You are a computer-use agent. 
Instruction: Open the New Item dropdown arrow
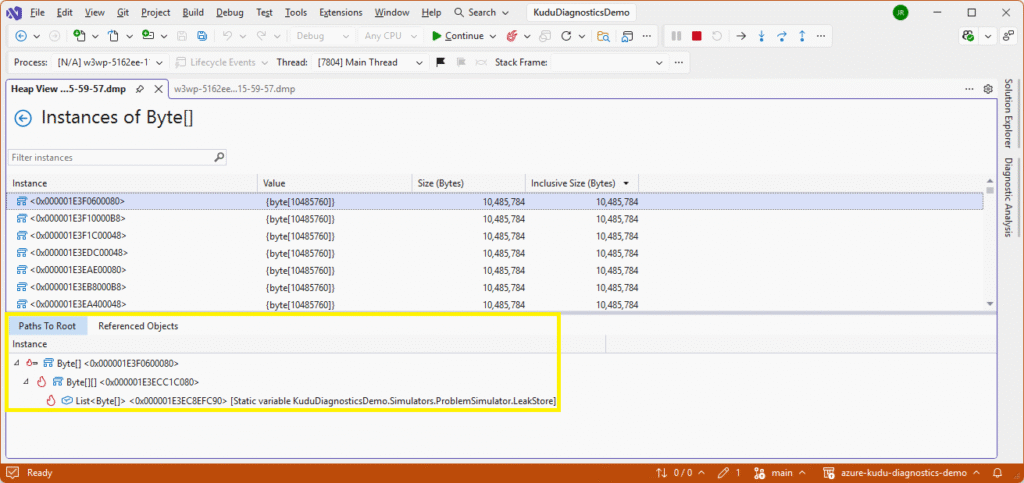coord(95,36)
